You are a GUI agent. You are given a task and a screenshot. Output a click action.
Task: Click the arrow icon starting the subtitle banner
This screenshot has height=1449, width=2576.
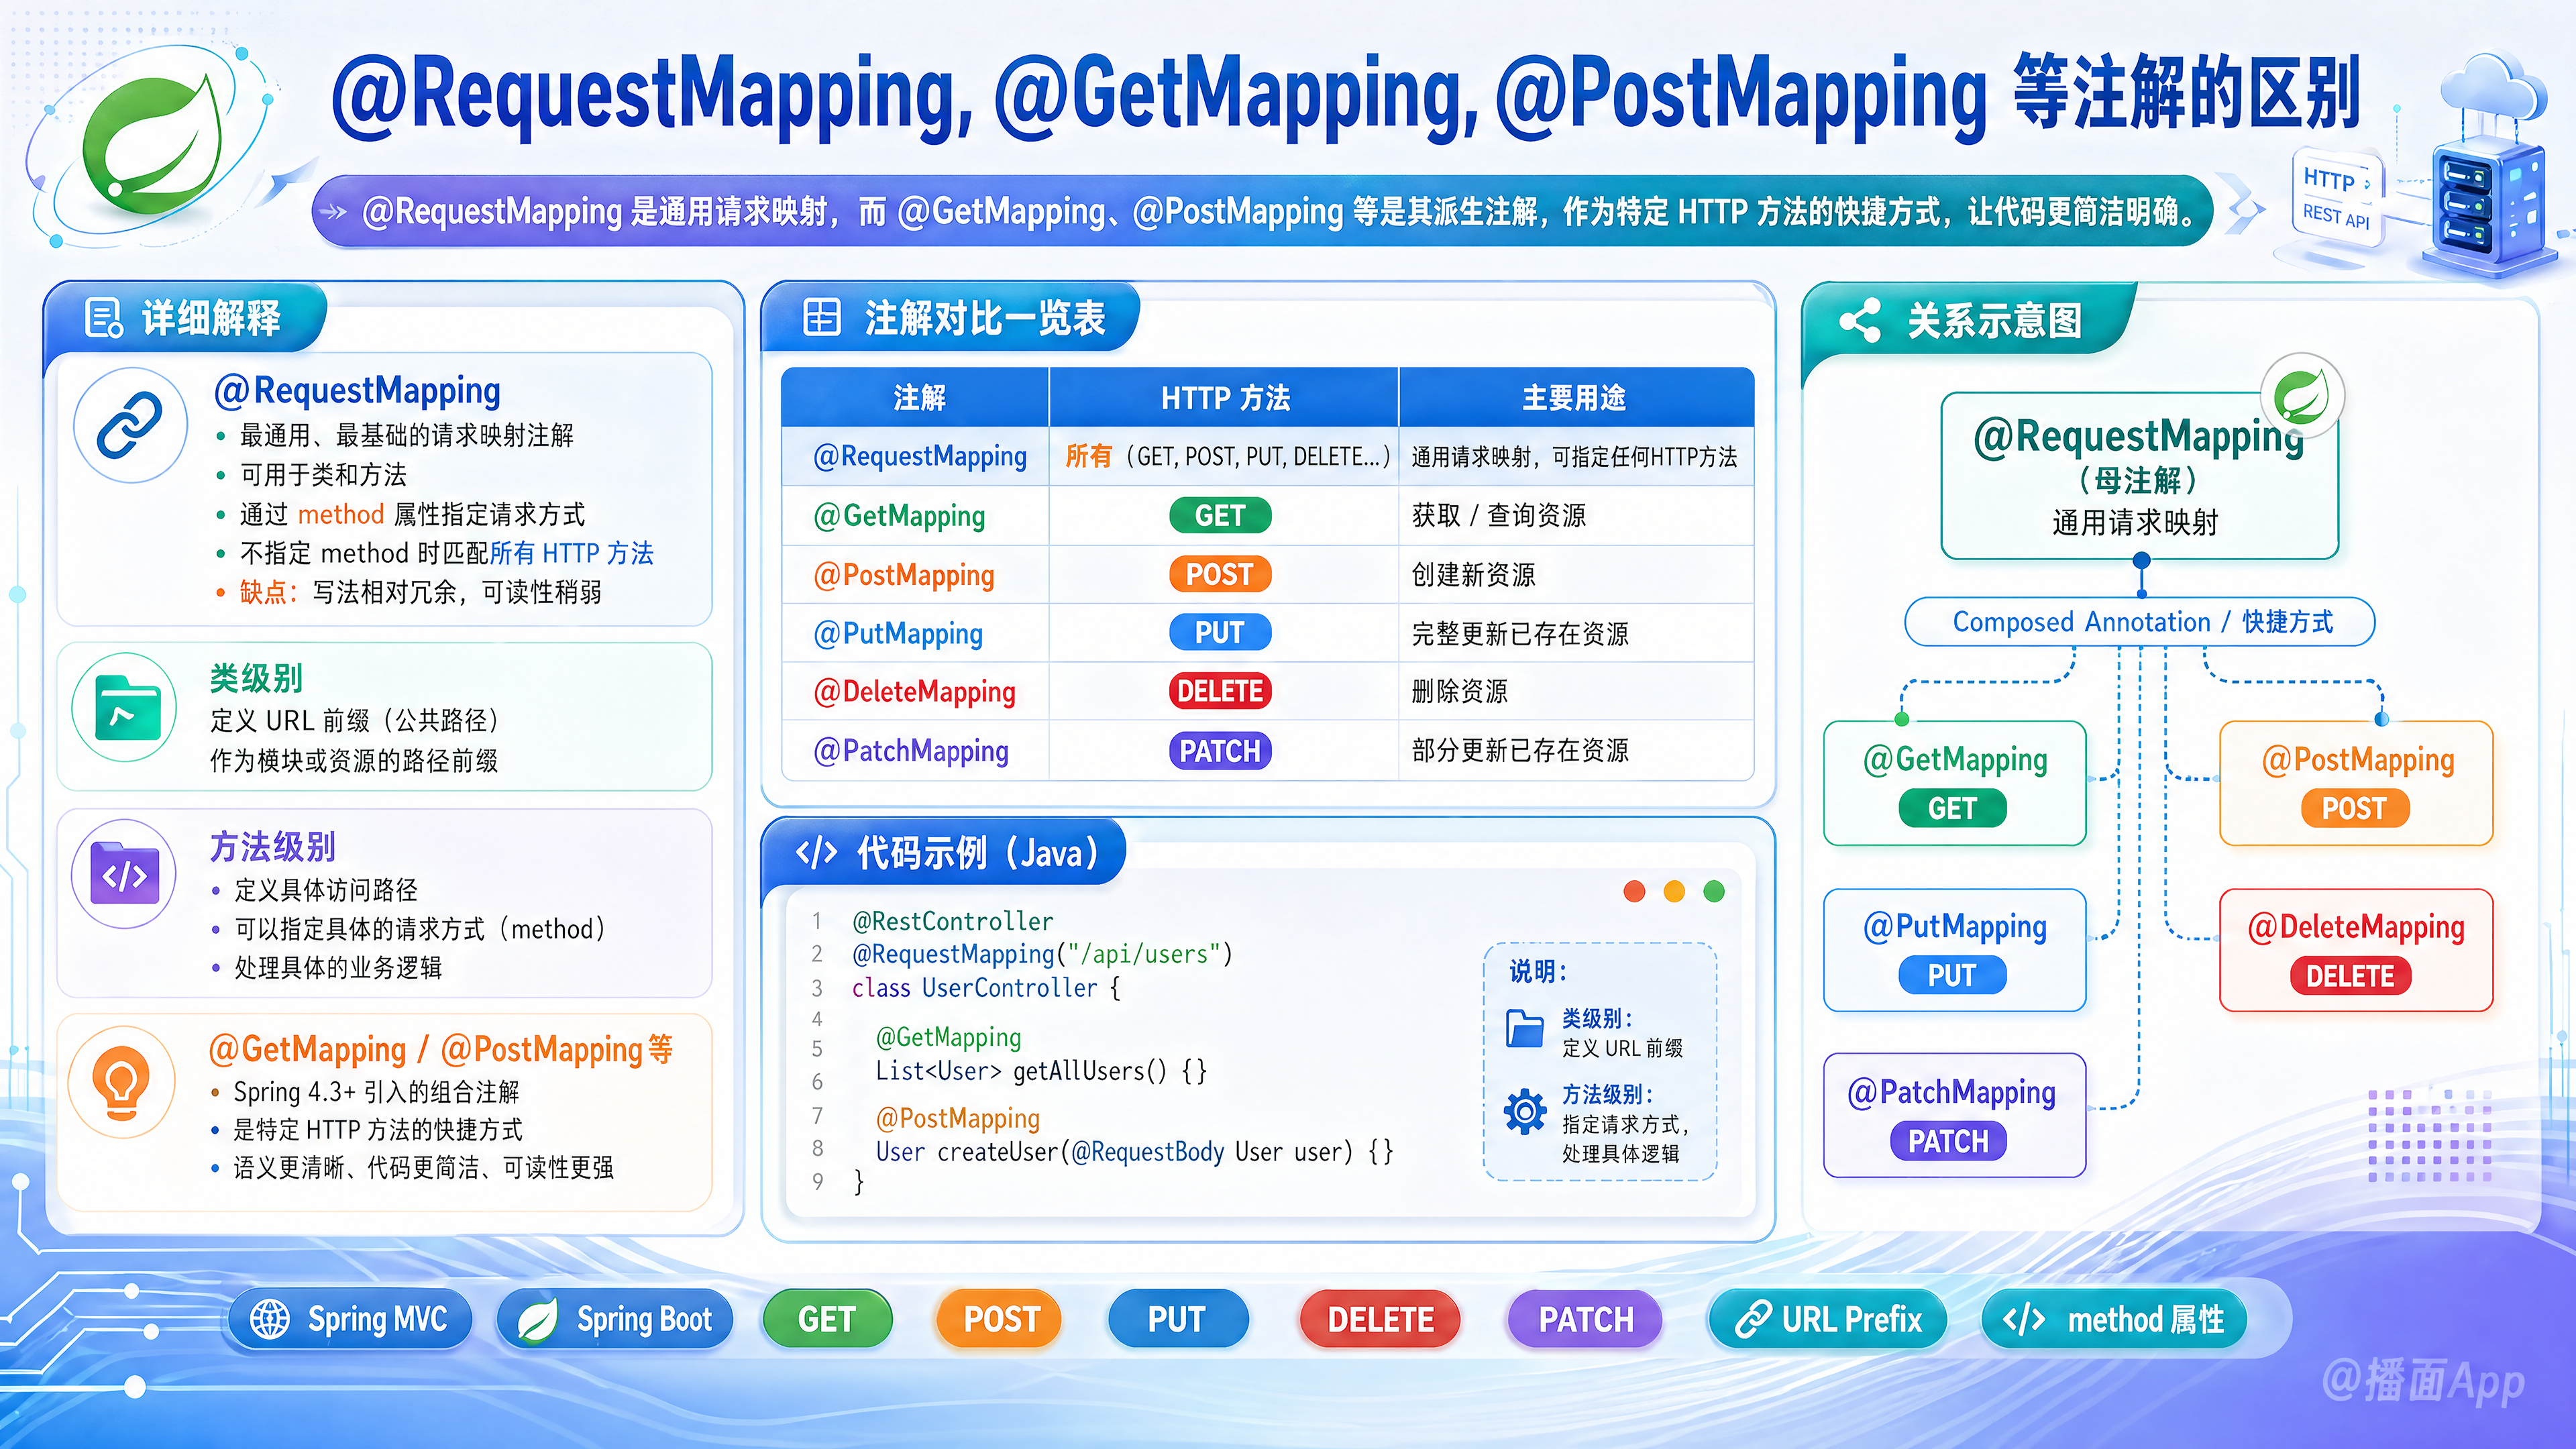[332, 212]
